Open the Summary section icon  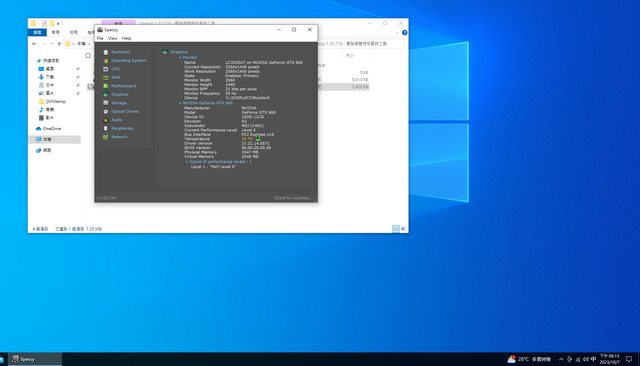coord(106,52)
